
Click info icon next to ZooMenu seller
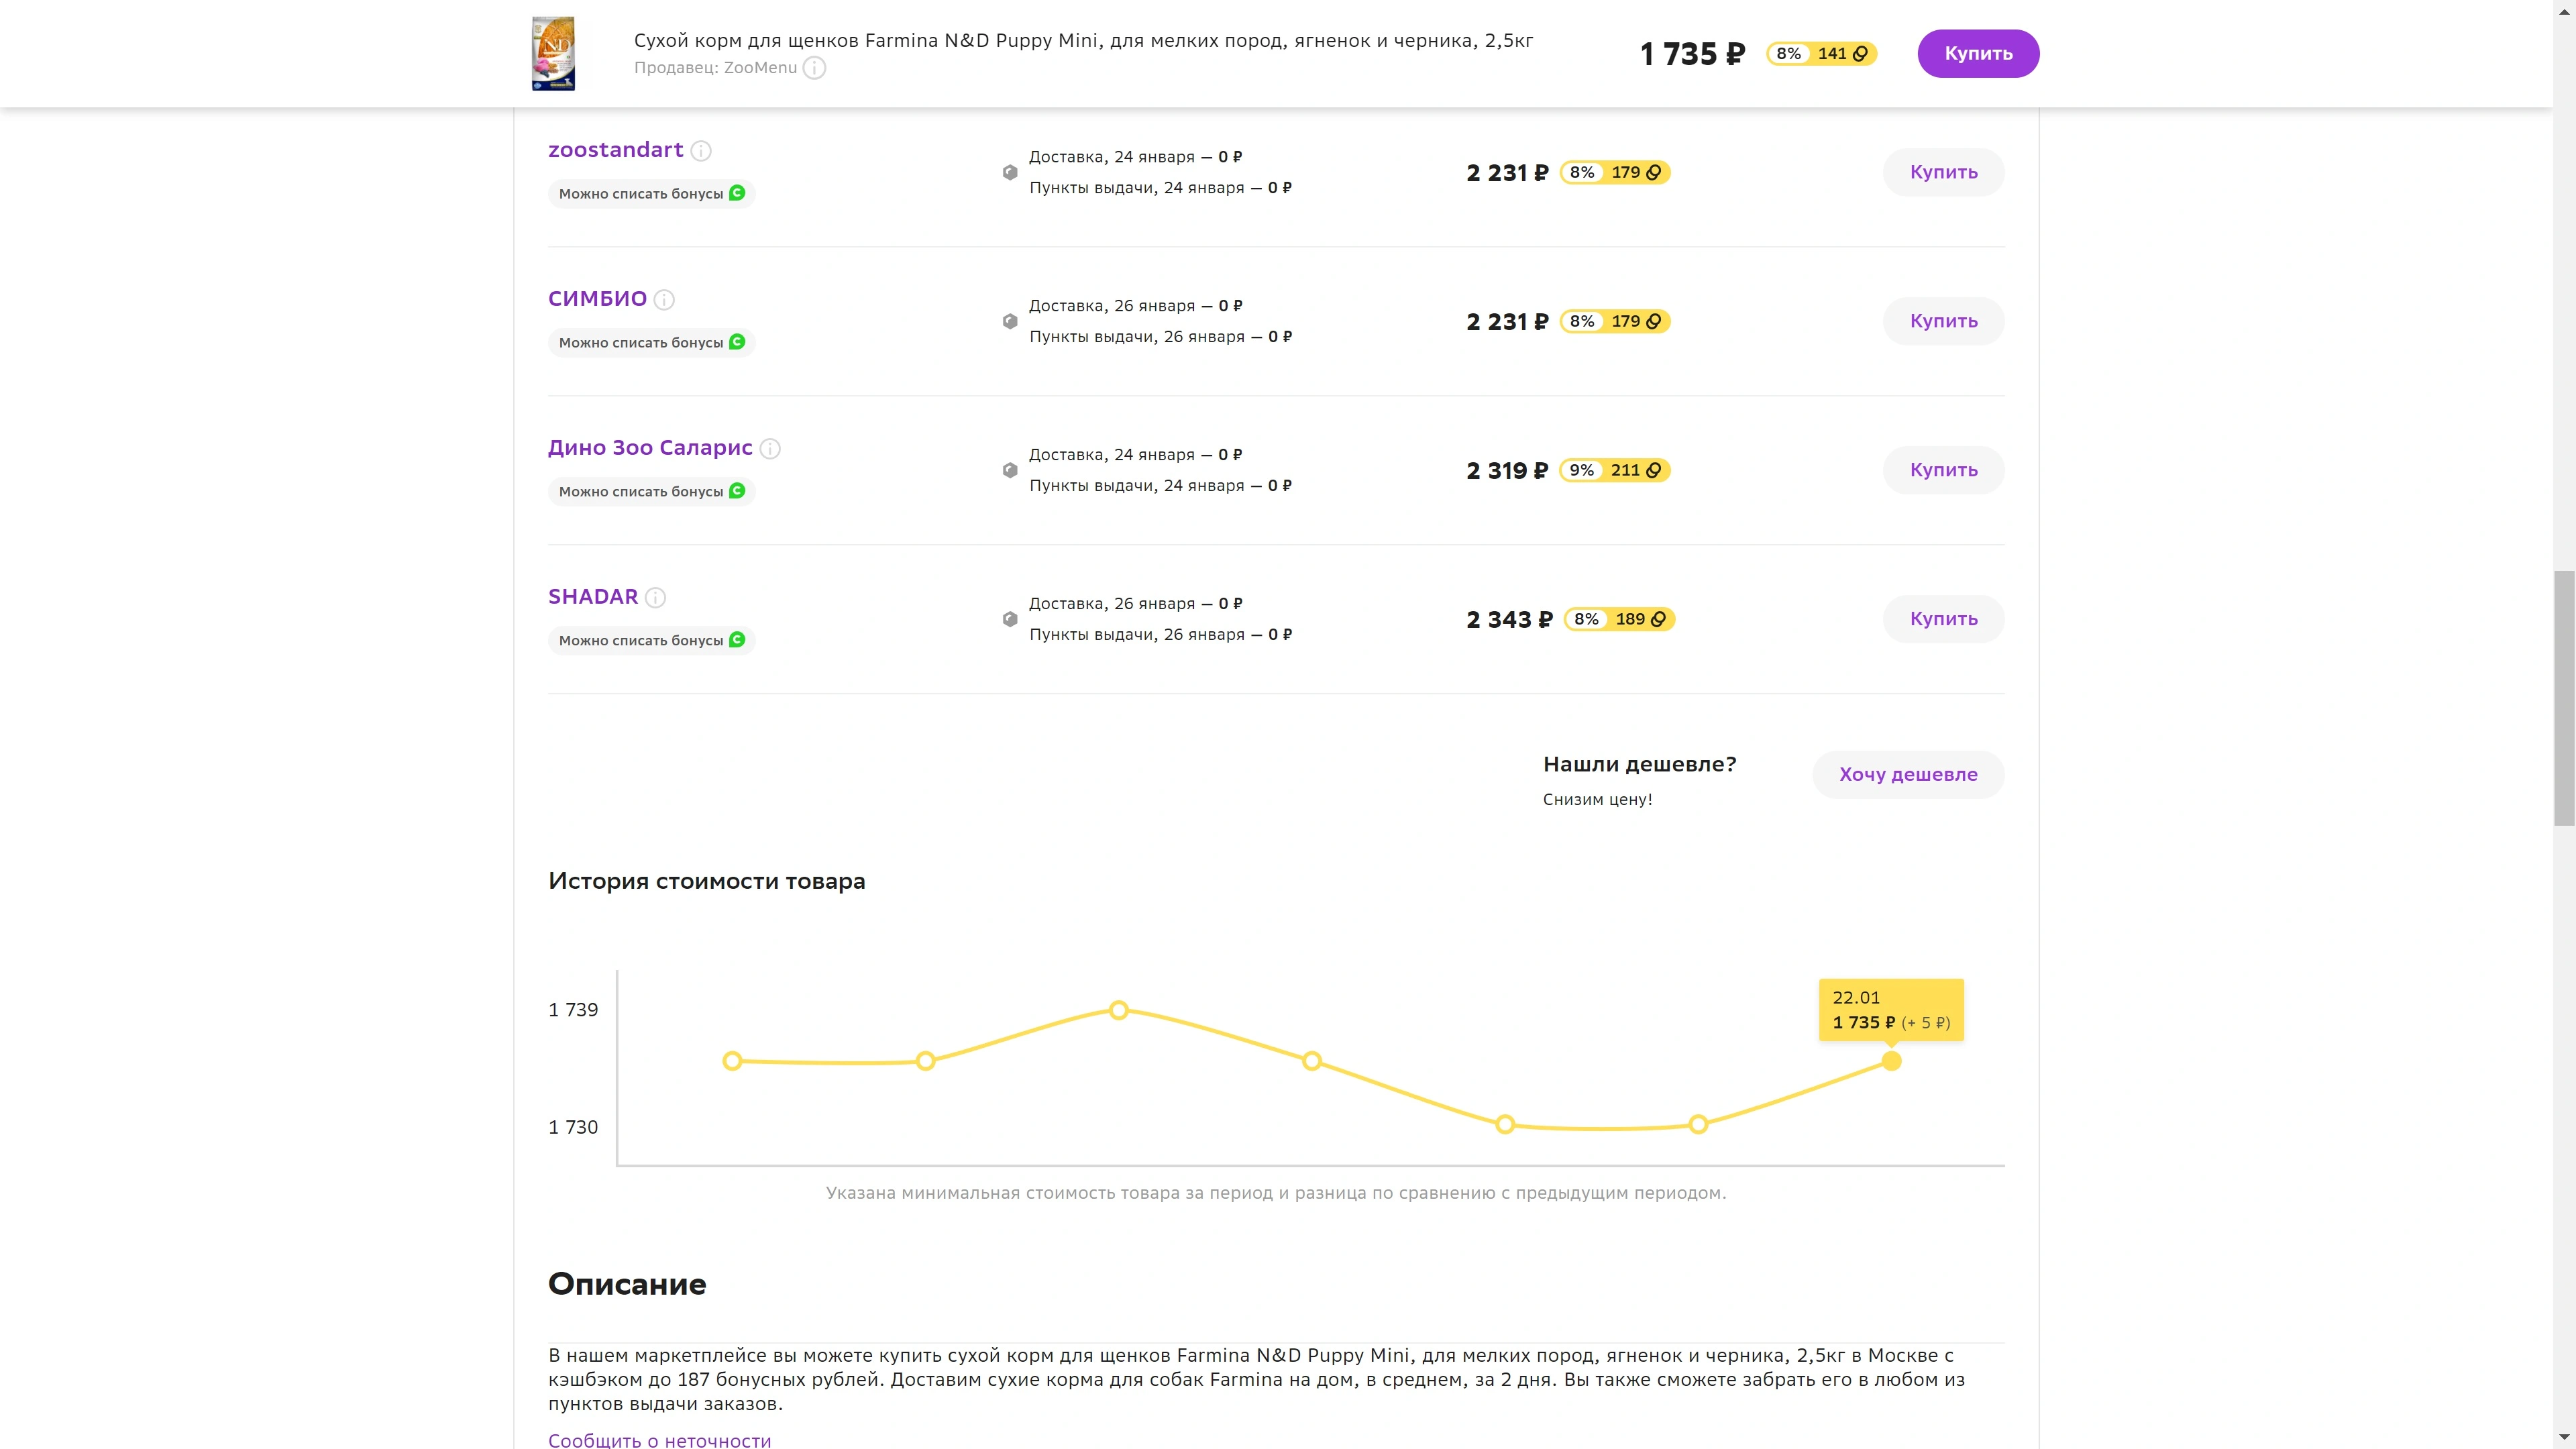[x=815, y=68]
